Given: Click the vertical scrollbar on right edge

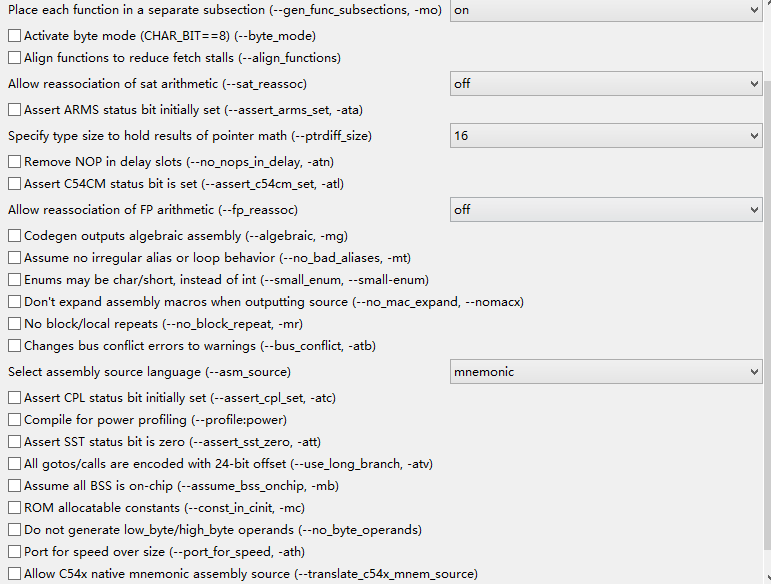Looking at the screenshot, I should pos(767,300).
